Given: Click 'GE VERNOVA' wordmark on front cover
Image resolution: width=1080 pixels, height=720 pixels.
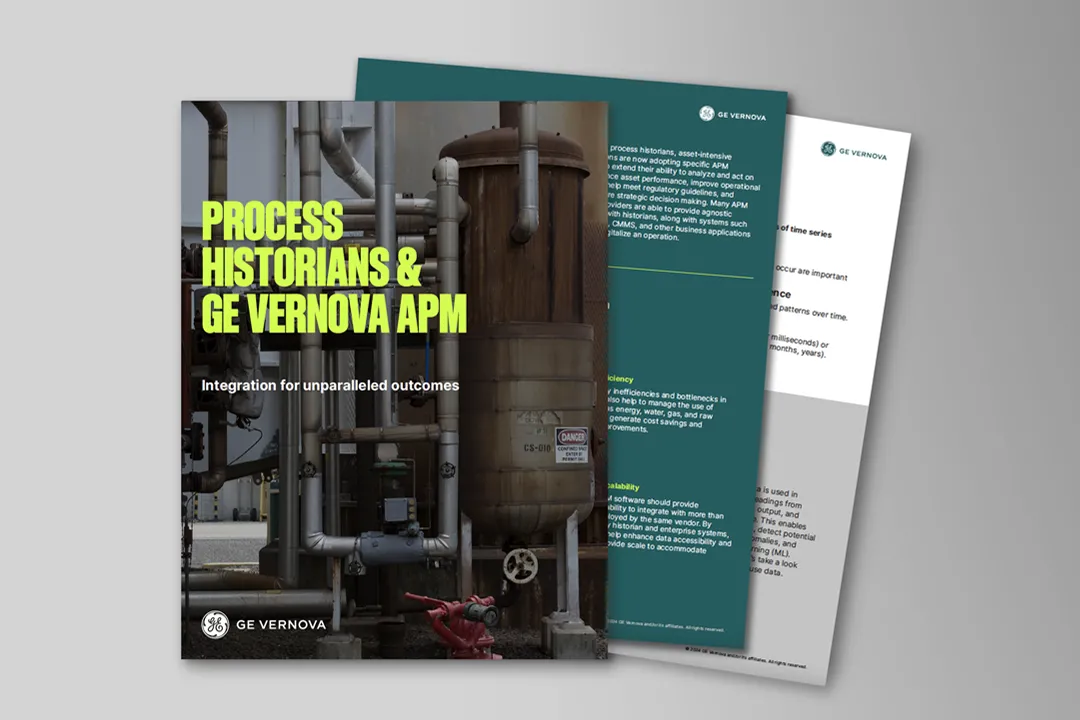Looking at the screenshot, I should [281, 625].
